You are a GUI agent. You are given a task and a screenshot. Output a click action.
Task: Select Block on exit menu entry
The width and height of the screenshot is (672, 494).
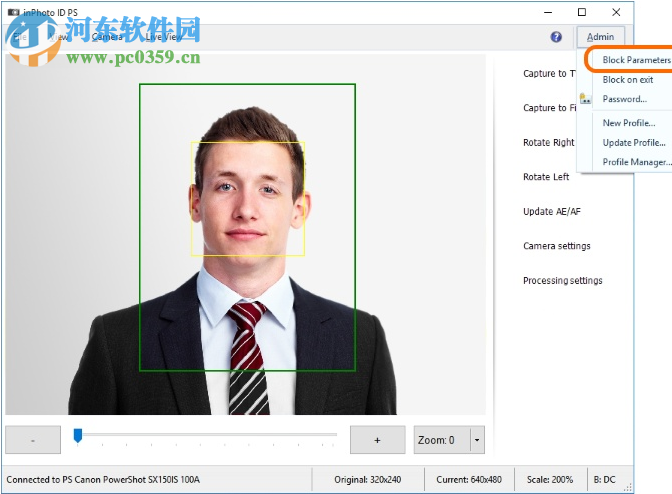[x=627, y=80]
